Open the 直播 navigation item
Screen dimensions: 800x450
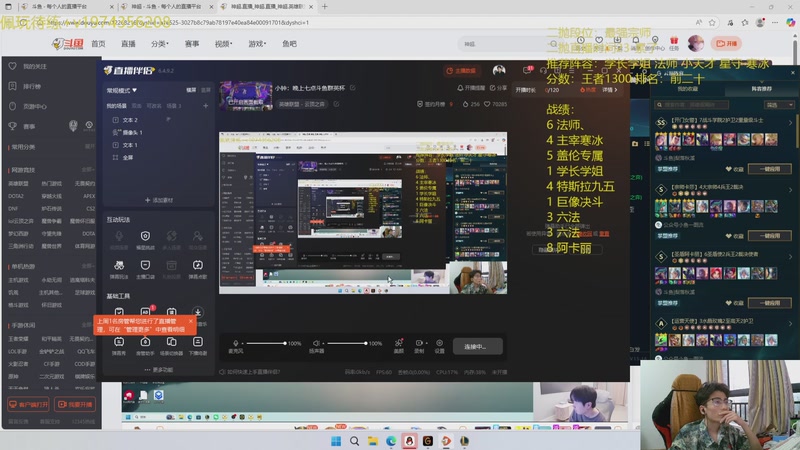coord(128,44)
